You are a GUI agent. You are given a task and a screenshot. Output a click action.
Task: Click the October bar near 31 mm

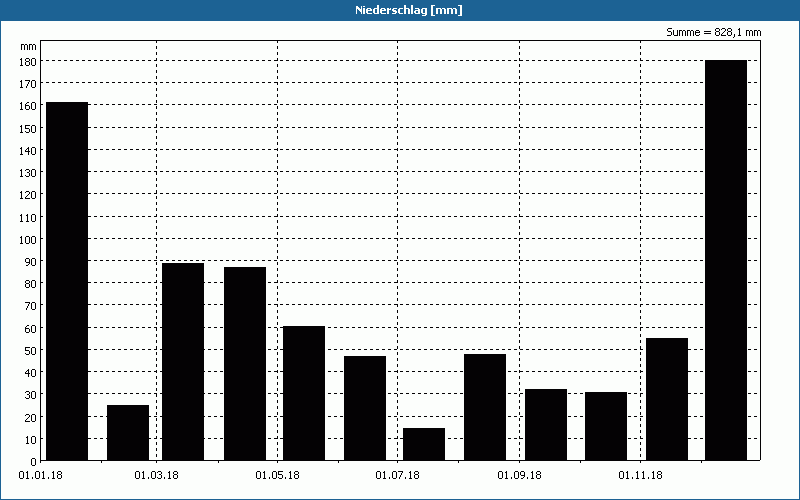point(606,427)
